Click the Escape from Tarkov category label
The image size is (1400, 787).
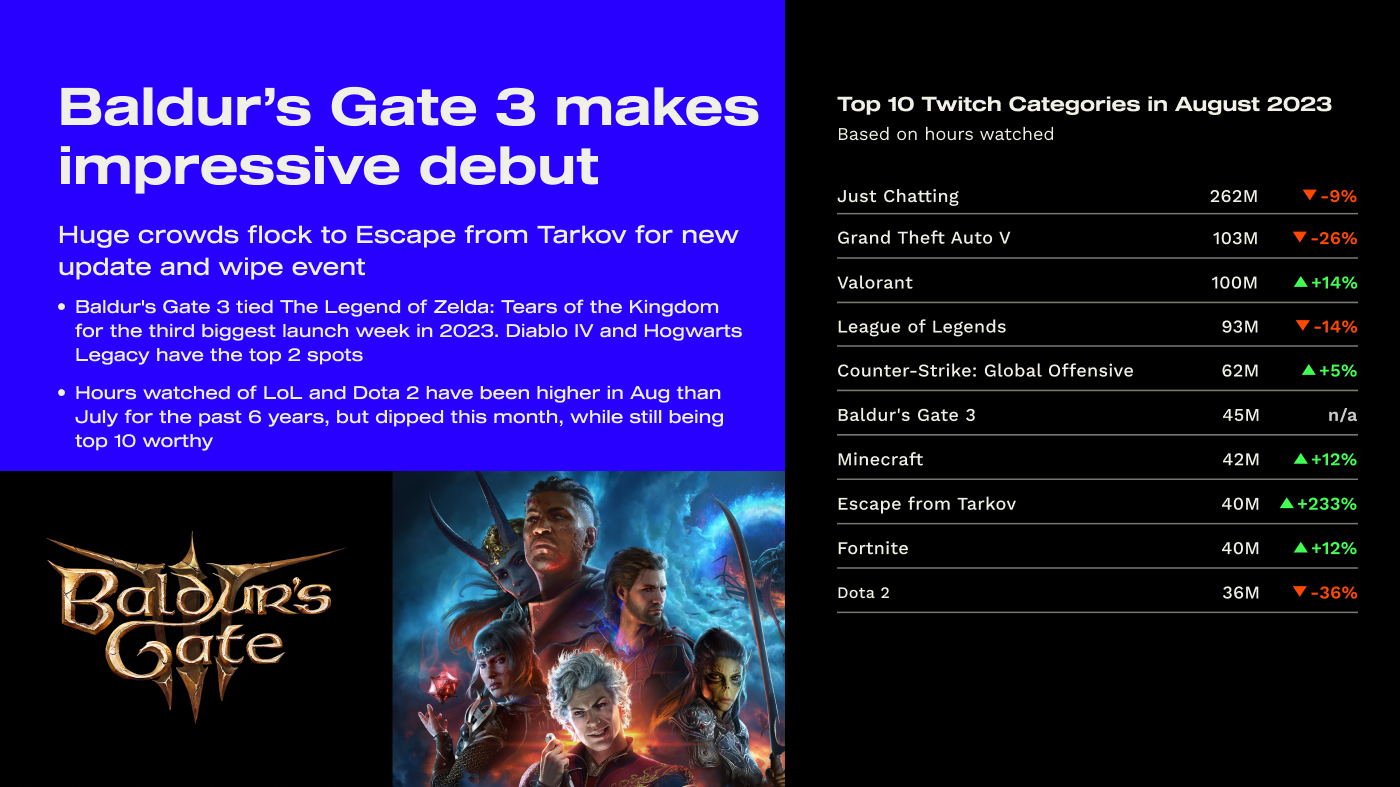926,504
